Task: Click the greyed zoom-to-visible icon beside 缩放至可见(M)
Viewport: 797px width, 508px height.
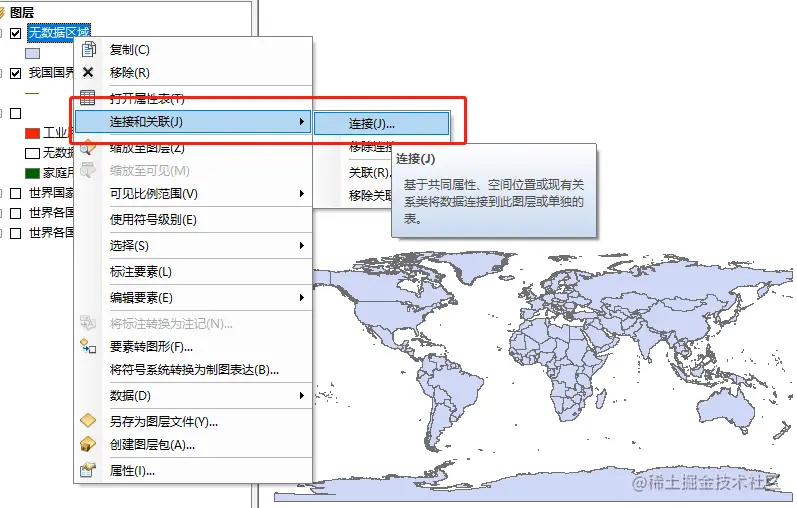Action: coord(88,170)
